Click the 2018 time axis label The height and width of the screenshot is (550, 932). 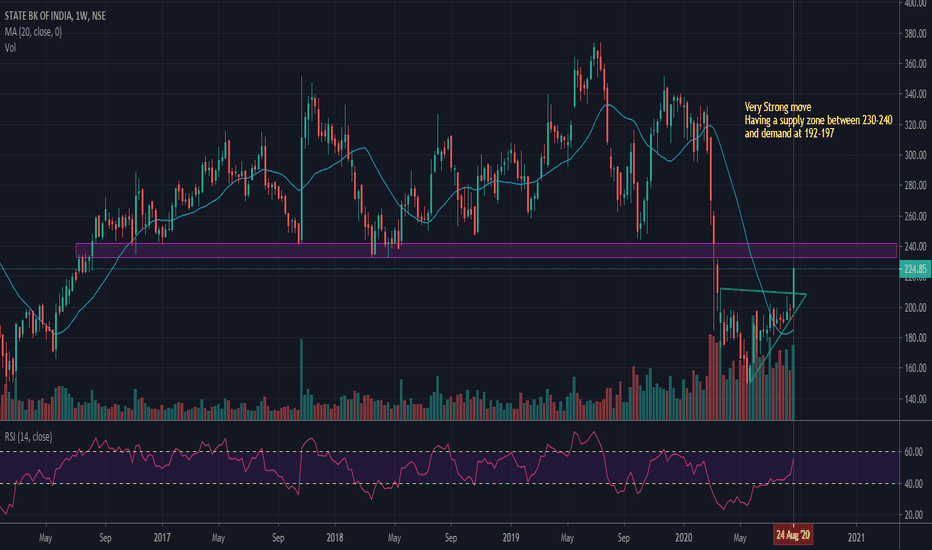pos(335,538)
